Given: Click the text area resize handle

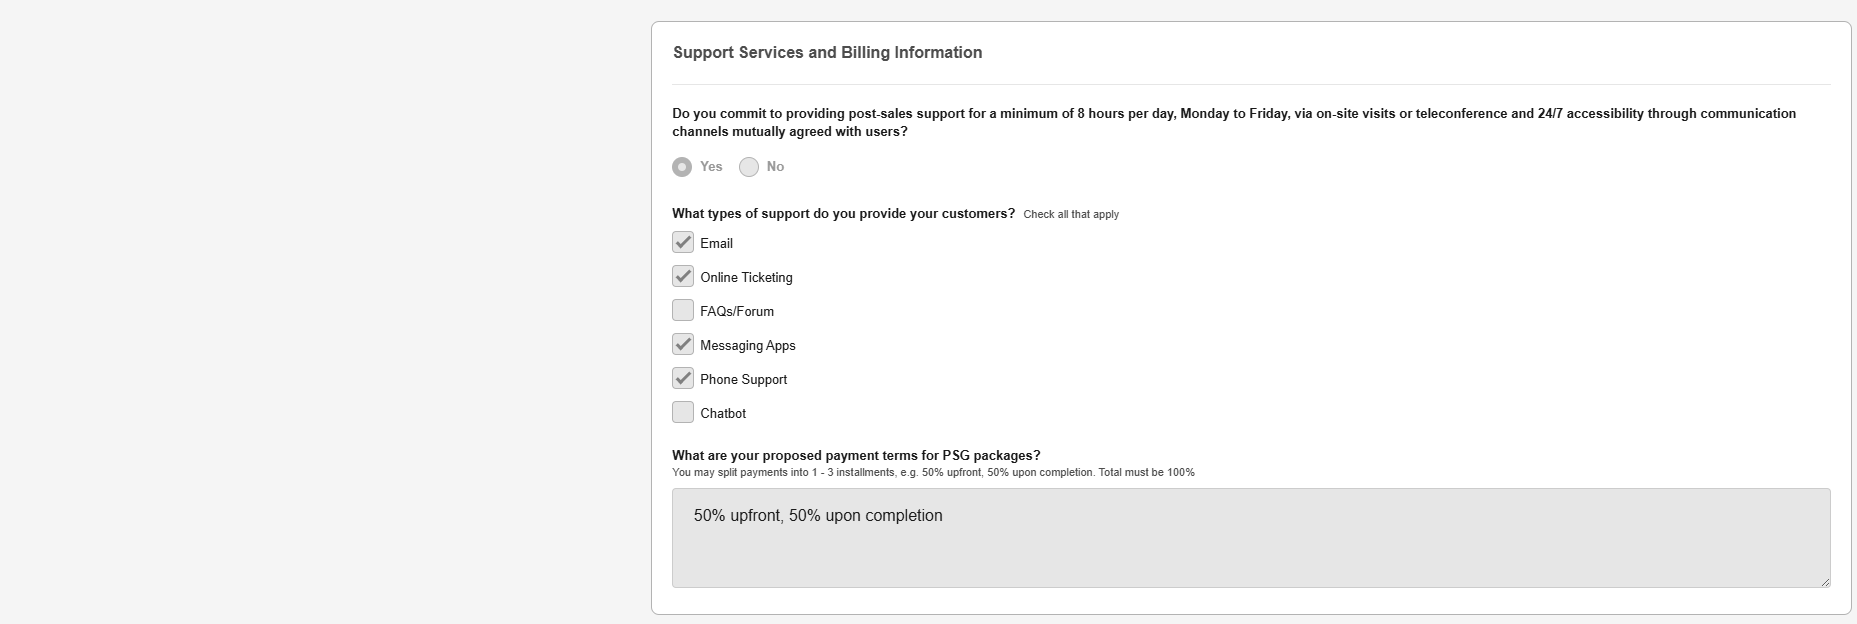Looking at the screenshot, I should pyautogui.click(x=1825, y=582).
